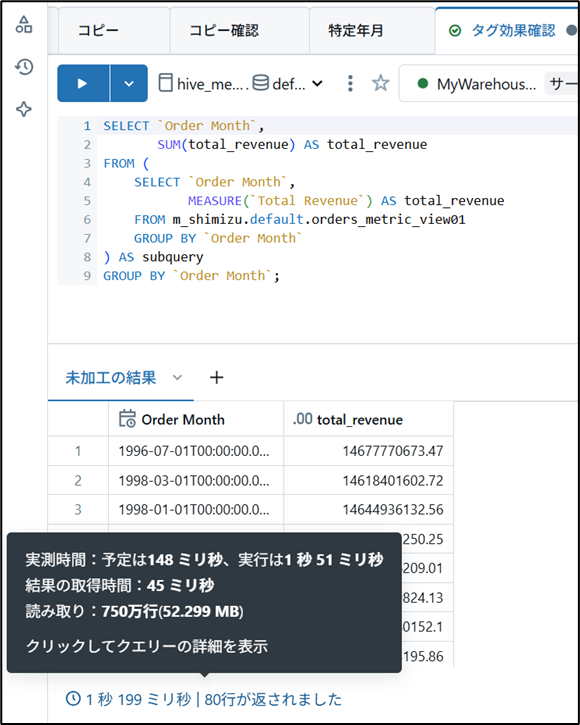
Task: Favorite the query with the star icon
Action: [381, 83]
